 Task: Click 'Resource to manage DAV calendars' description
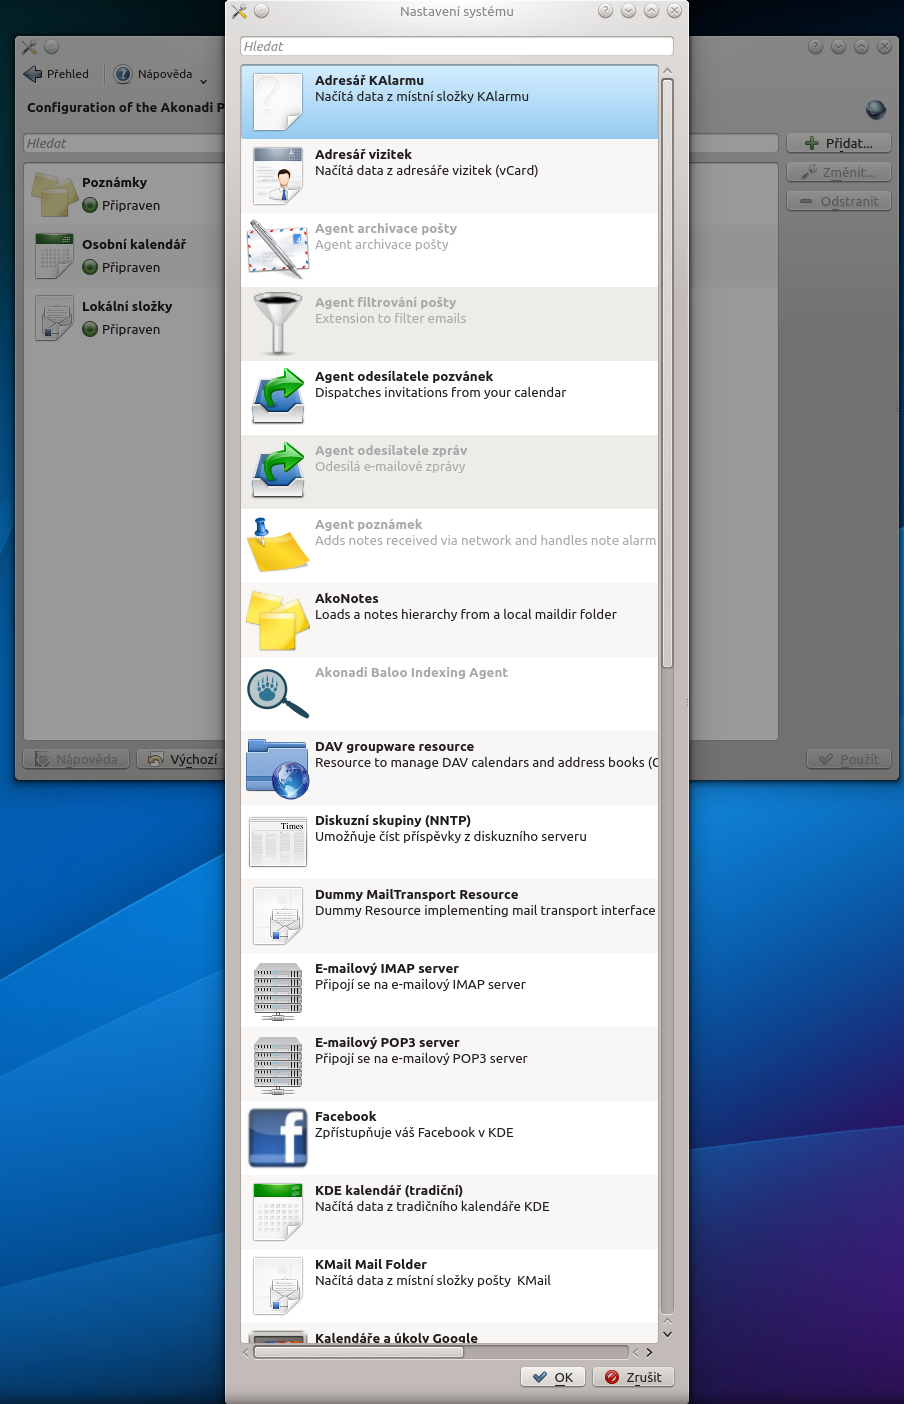[x=486, y=763]
